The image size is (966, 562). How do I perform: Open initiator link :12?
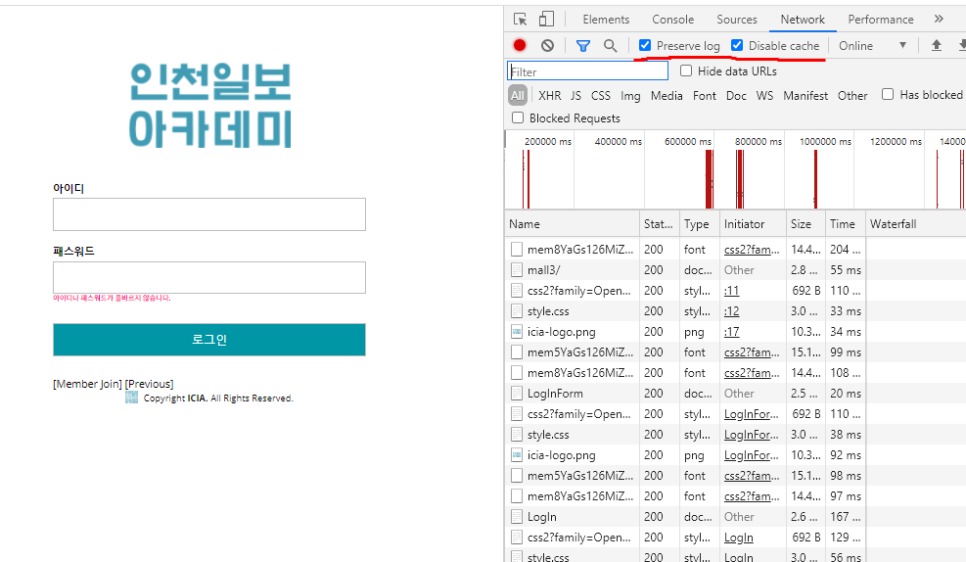[731, 311]
